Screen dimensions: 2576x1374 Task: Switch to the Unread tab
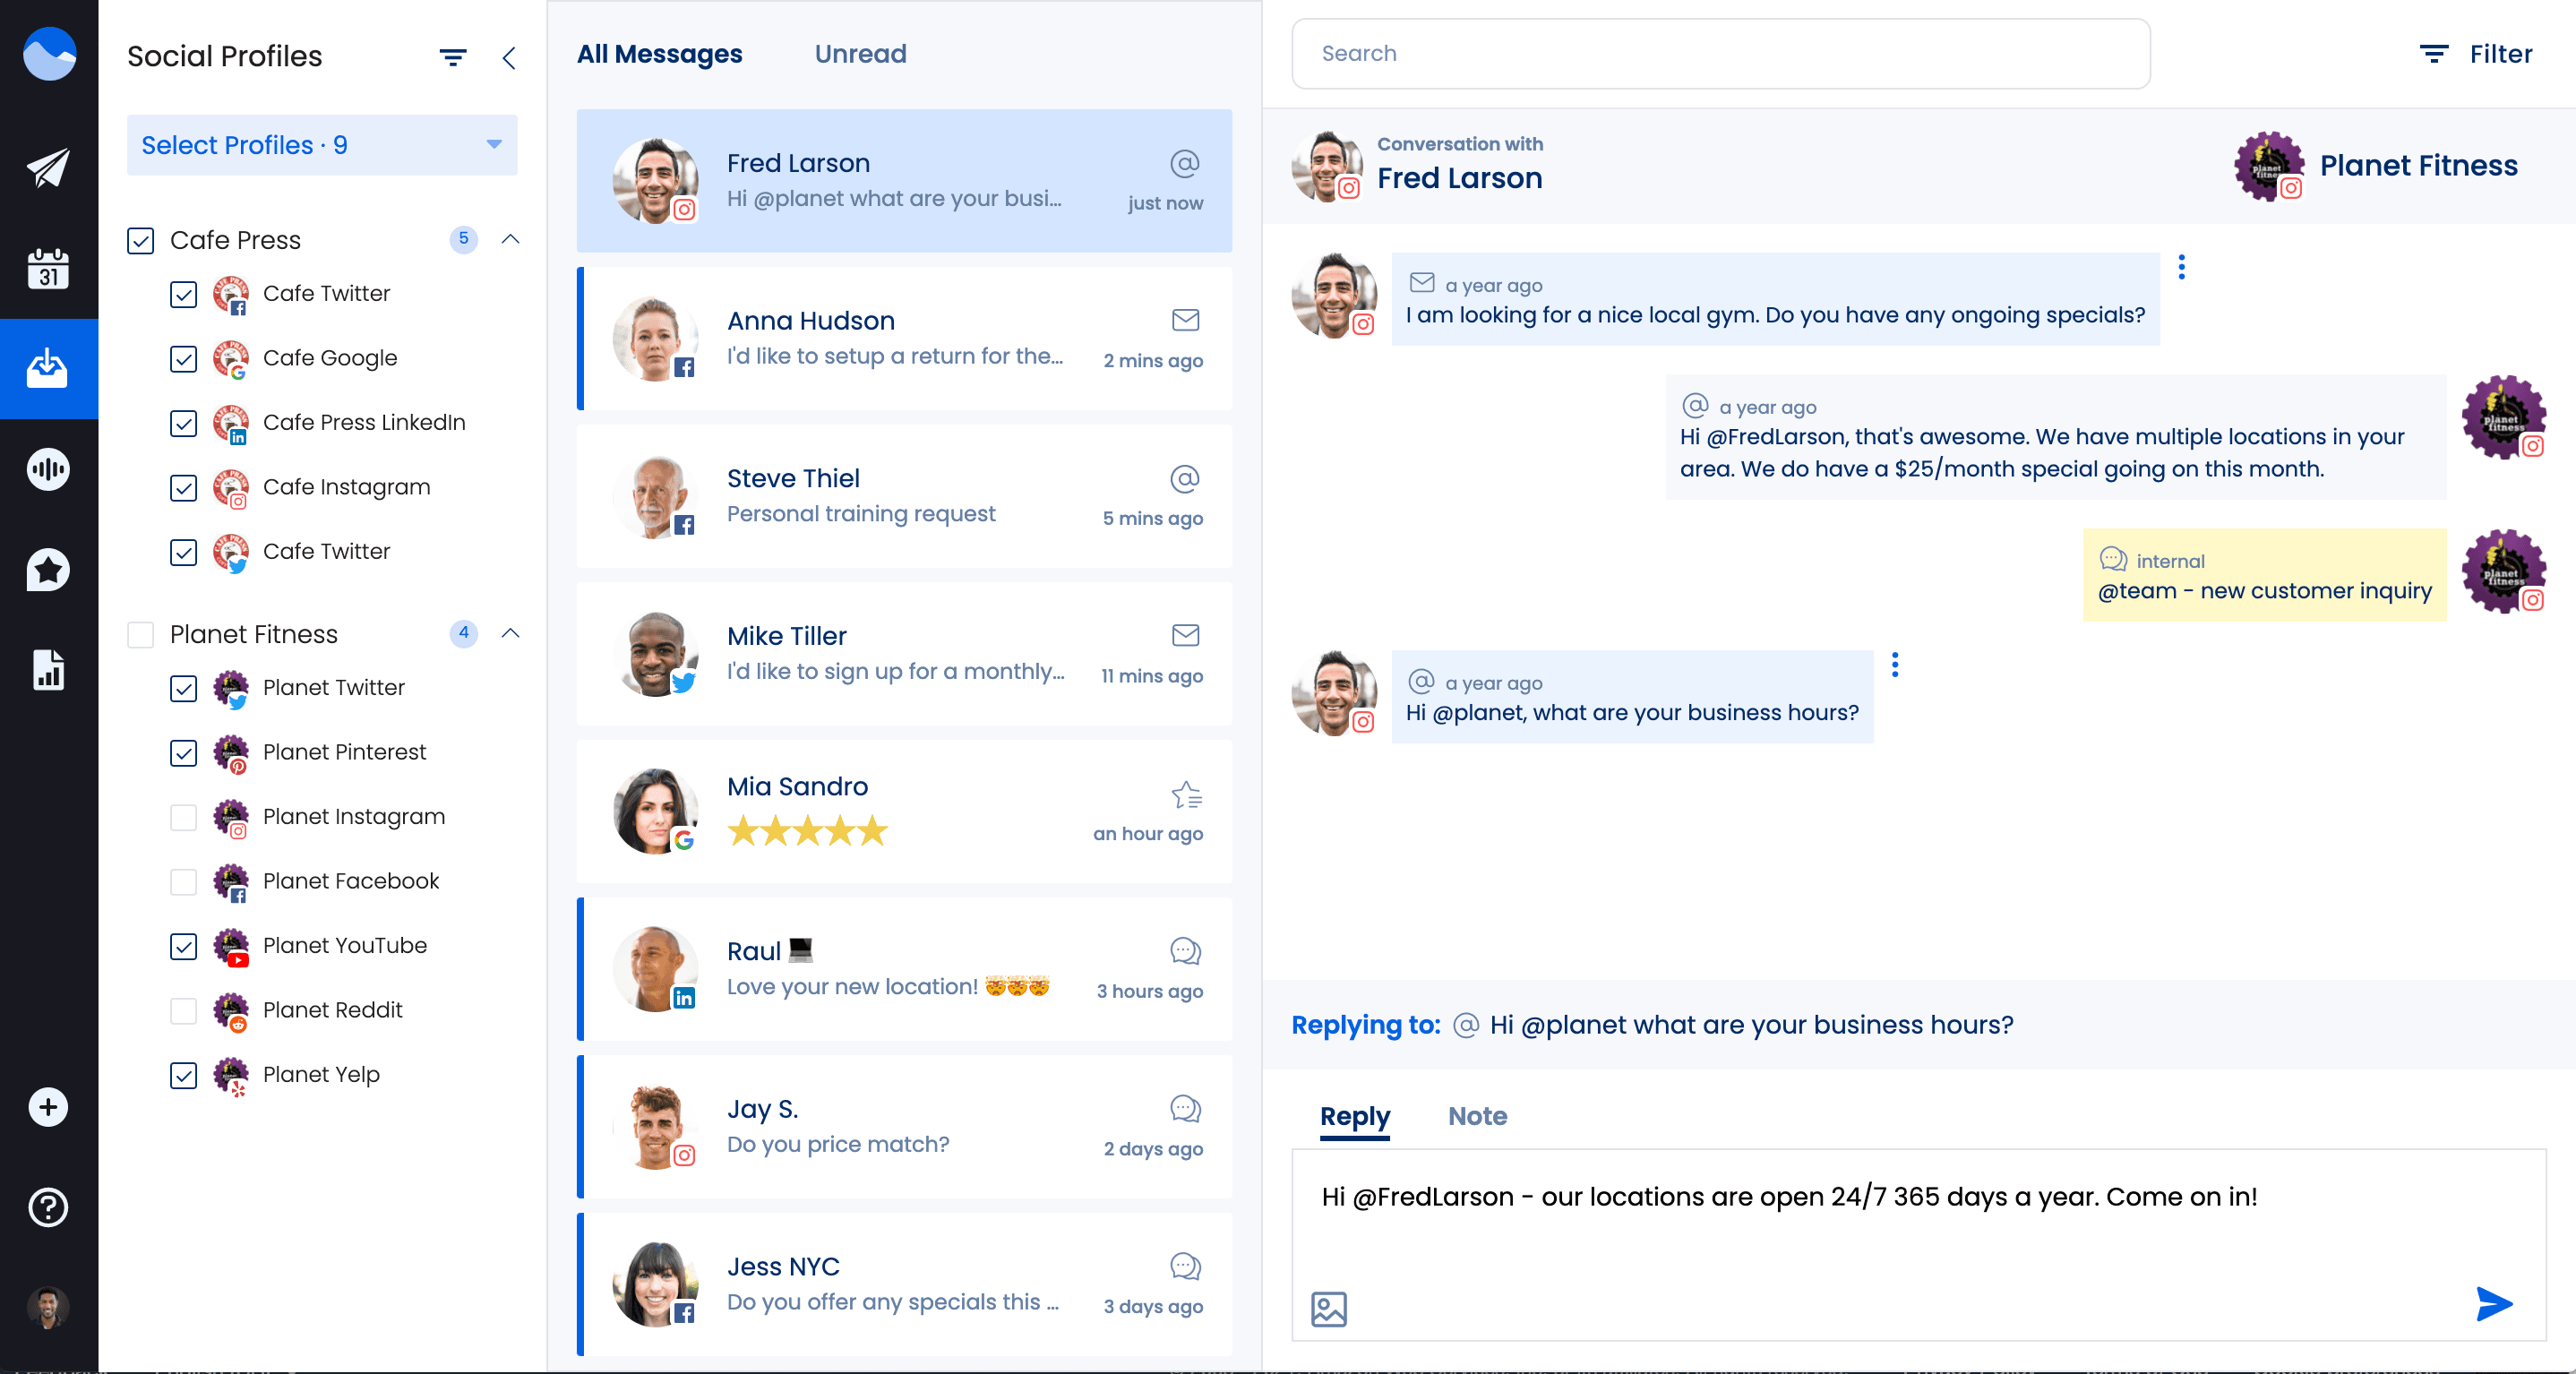pyautogui.click(x=860, y=54)
